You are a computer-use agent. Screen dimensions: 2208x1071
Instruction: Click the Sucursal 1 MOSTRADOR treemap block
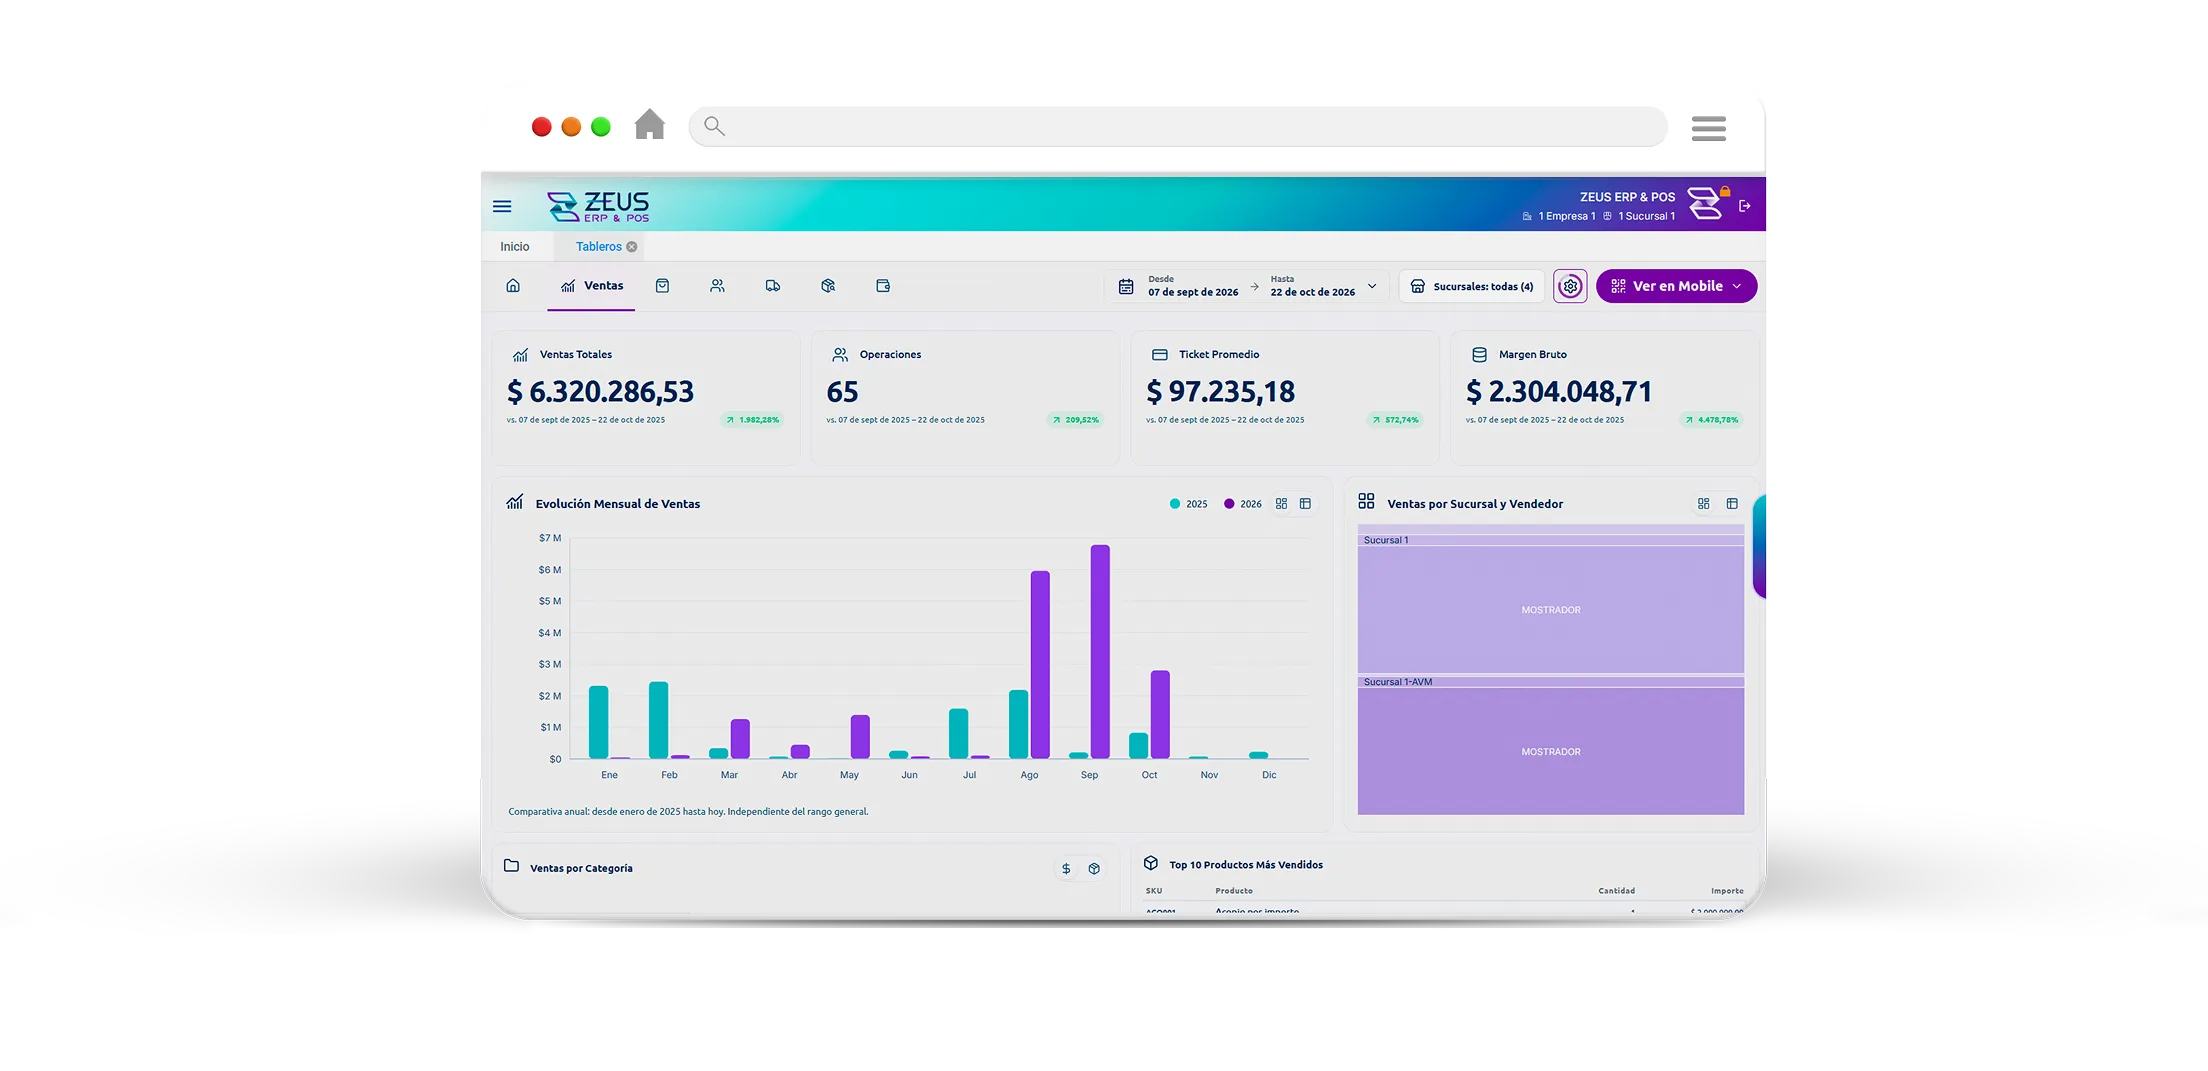click(1551, 609)
